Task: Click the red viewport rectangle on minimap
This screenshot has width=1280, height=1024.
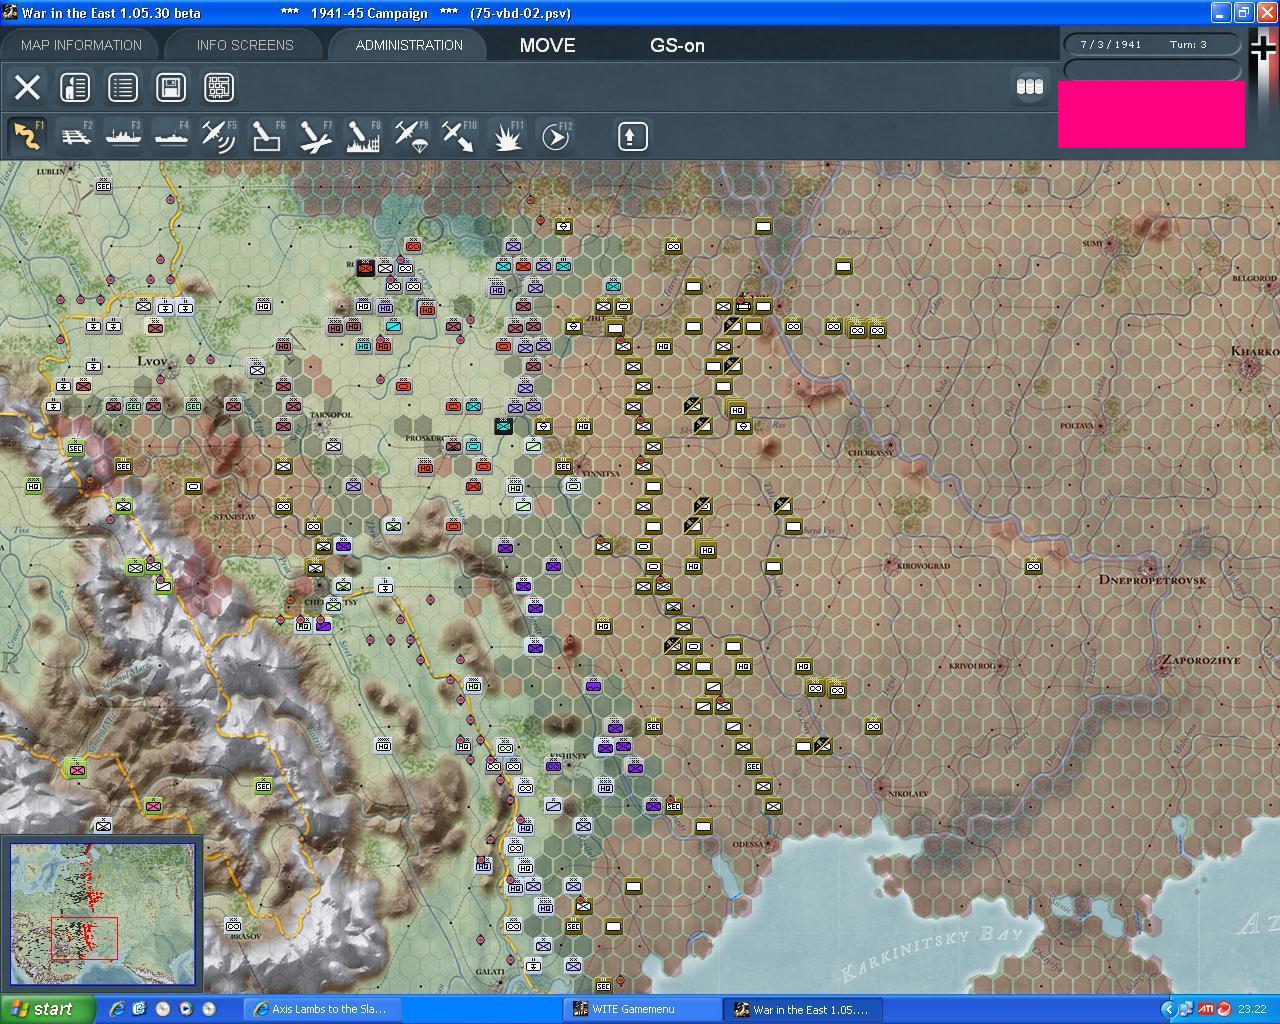Action: [84, 938]
